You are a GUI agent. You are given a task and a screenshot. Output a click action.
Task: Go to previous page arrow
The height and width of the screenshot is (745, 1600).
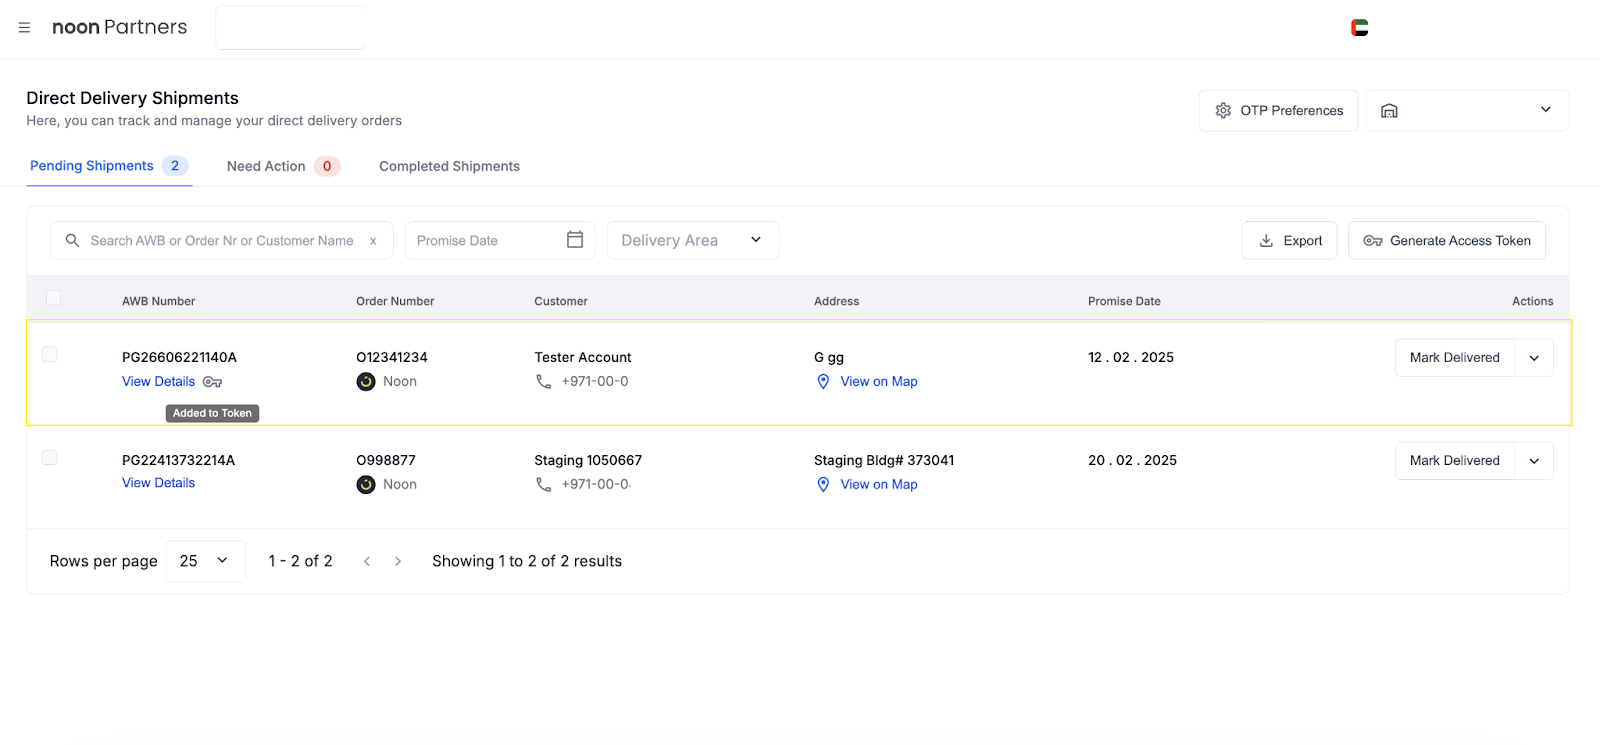[367, 562]
